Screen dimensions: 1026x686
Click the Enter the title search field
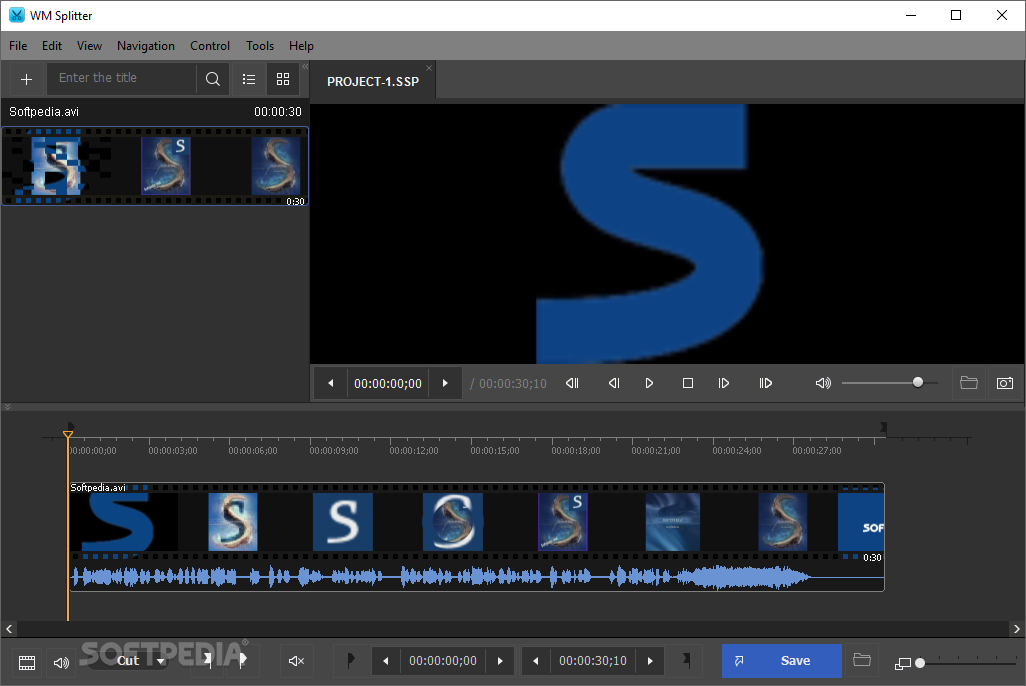pyautogui.click(x=122, y=78)
